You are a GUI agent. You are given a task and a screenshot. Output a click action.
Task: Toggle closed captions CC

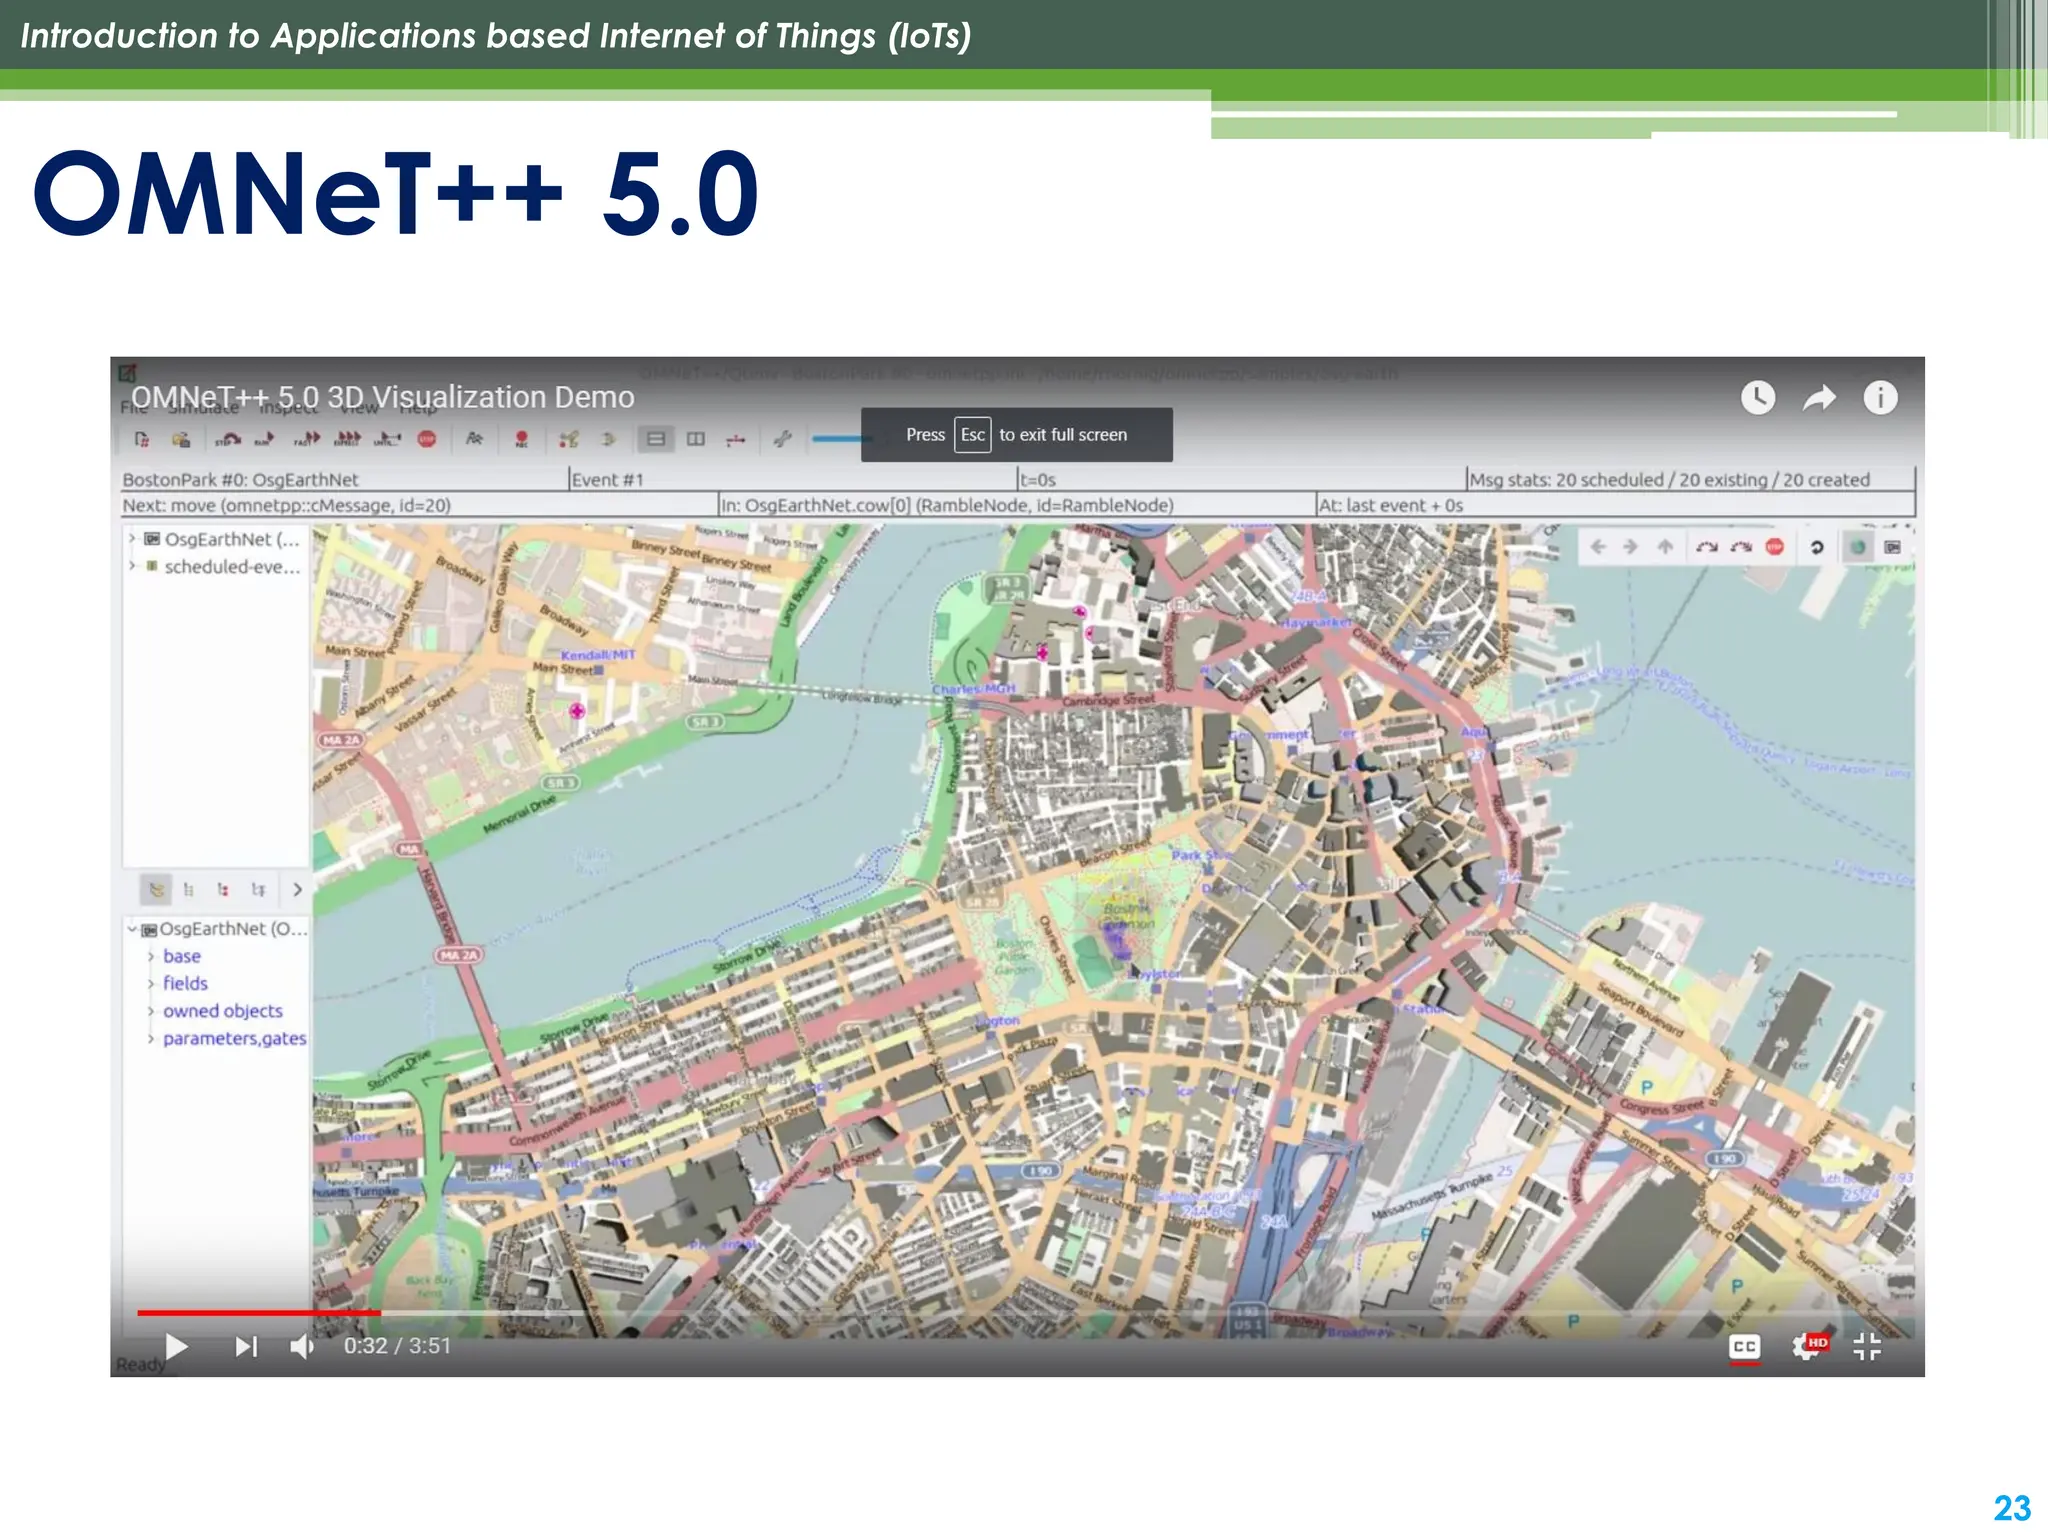point(1744,1347)
